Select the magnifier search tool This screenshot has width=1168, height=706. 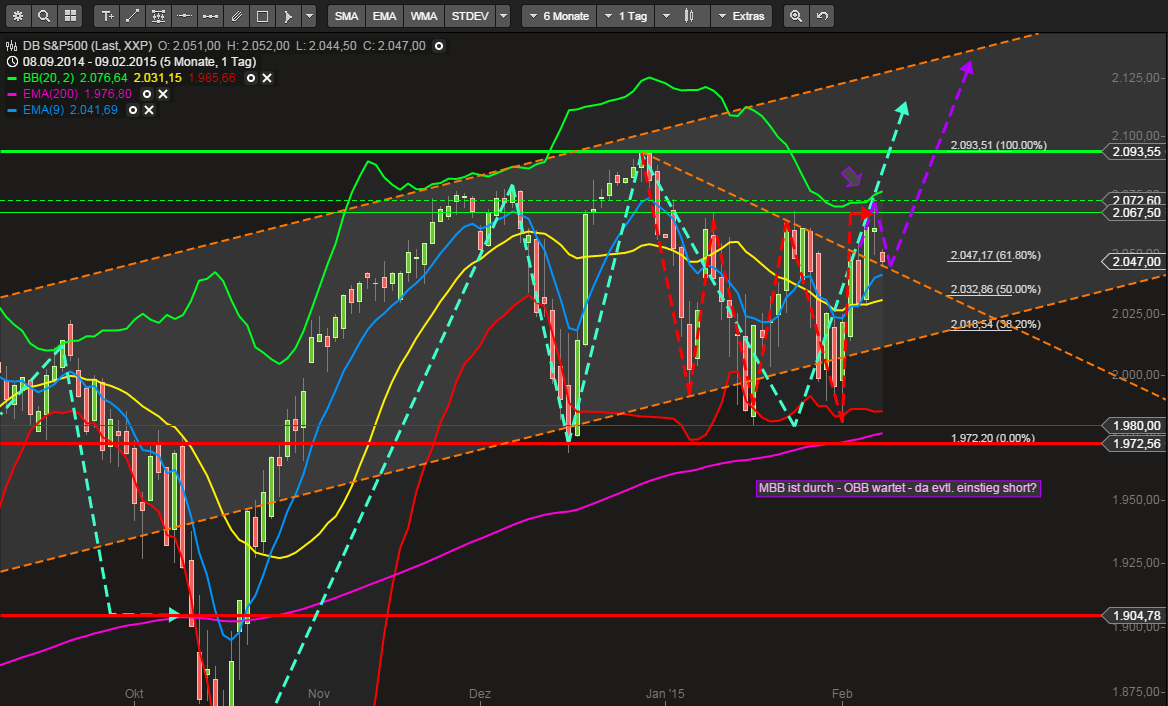pos(44,16)
